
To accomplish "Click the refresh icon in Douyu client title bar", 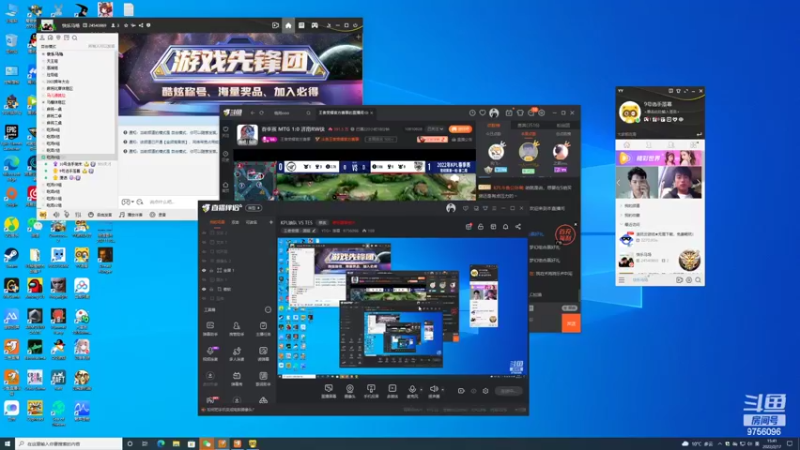I will point(262,113).
